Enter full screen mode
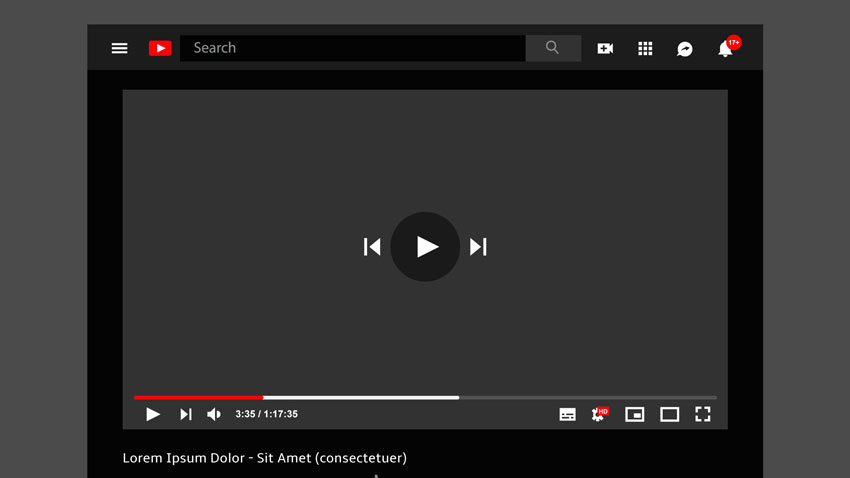This screenshot has height=478, width=850. pyautogui.click(x=703, y=415)
